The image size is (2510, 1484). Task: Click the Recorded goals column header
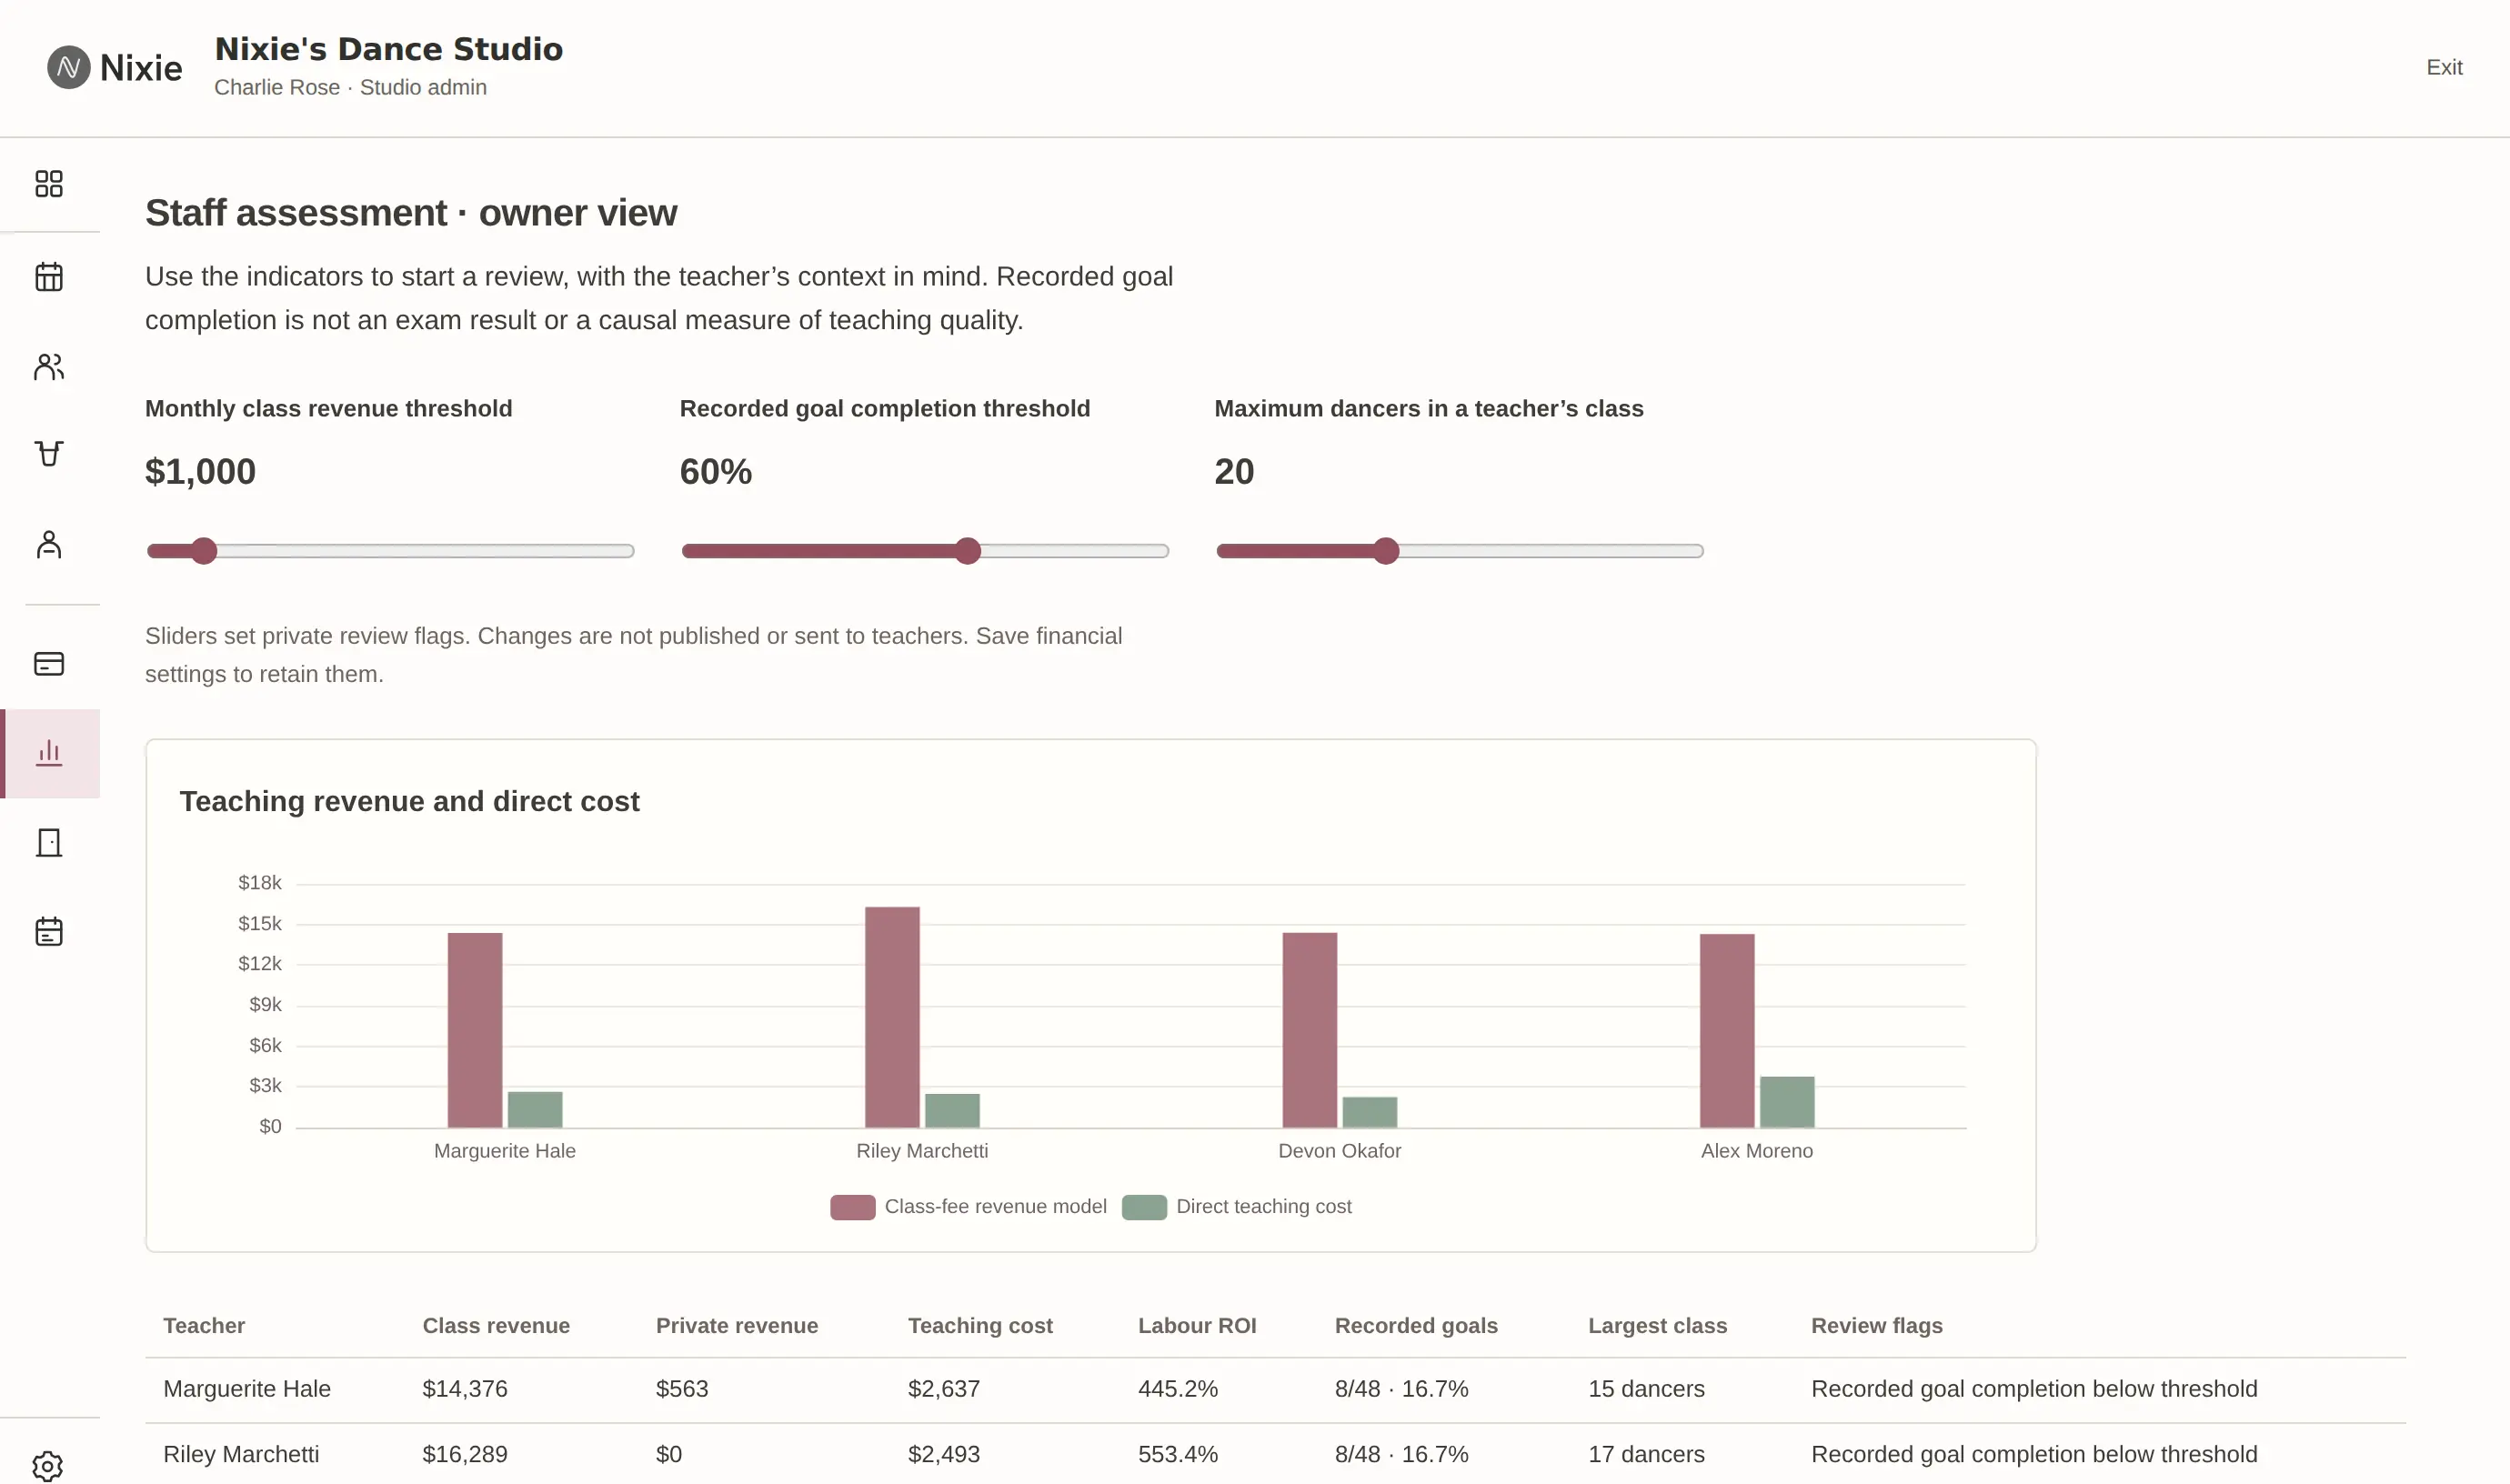click(1416, 1326)
